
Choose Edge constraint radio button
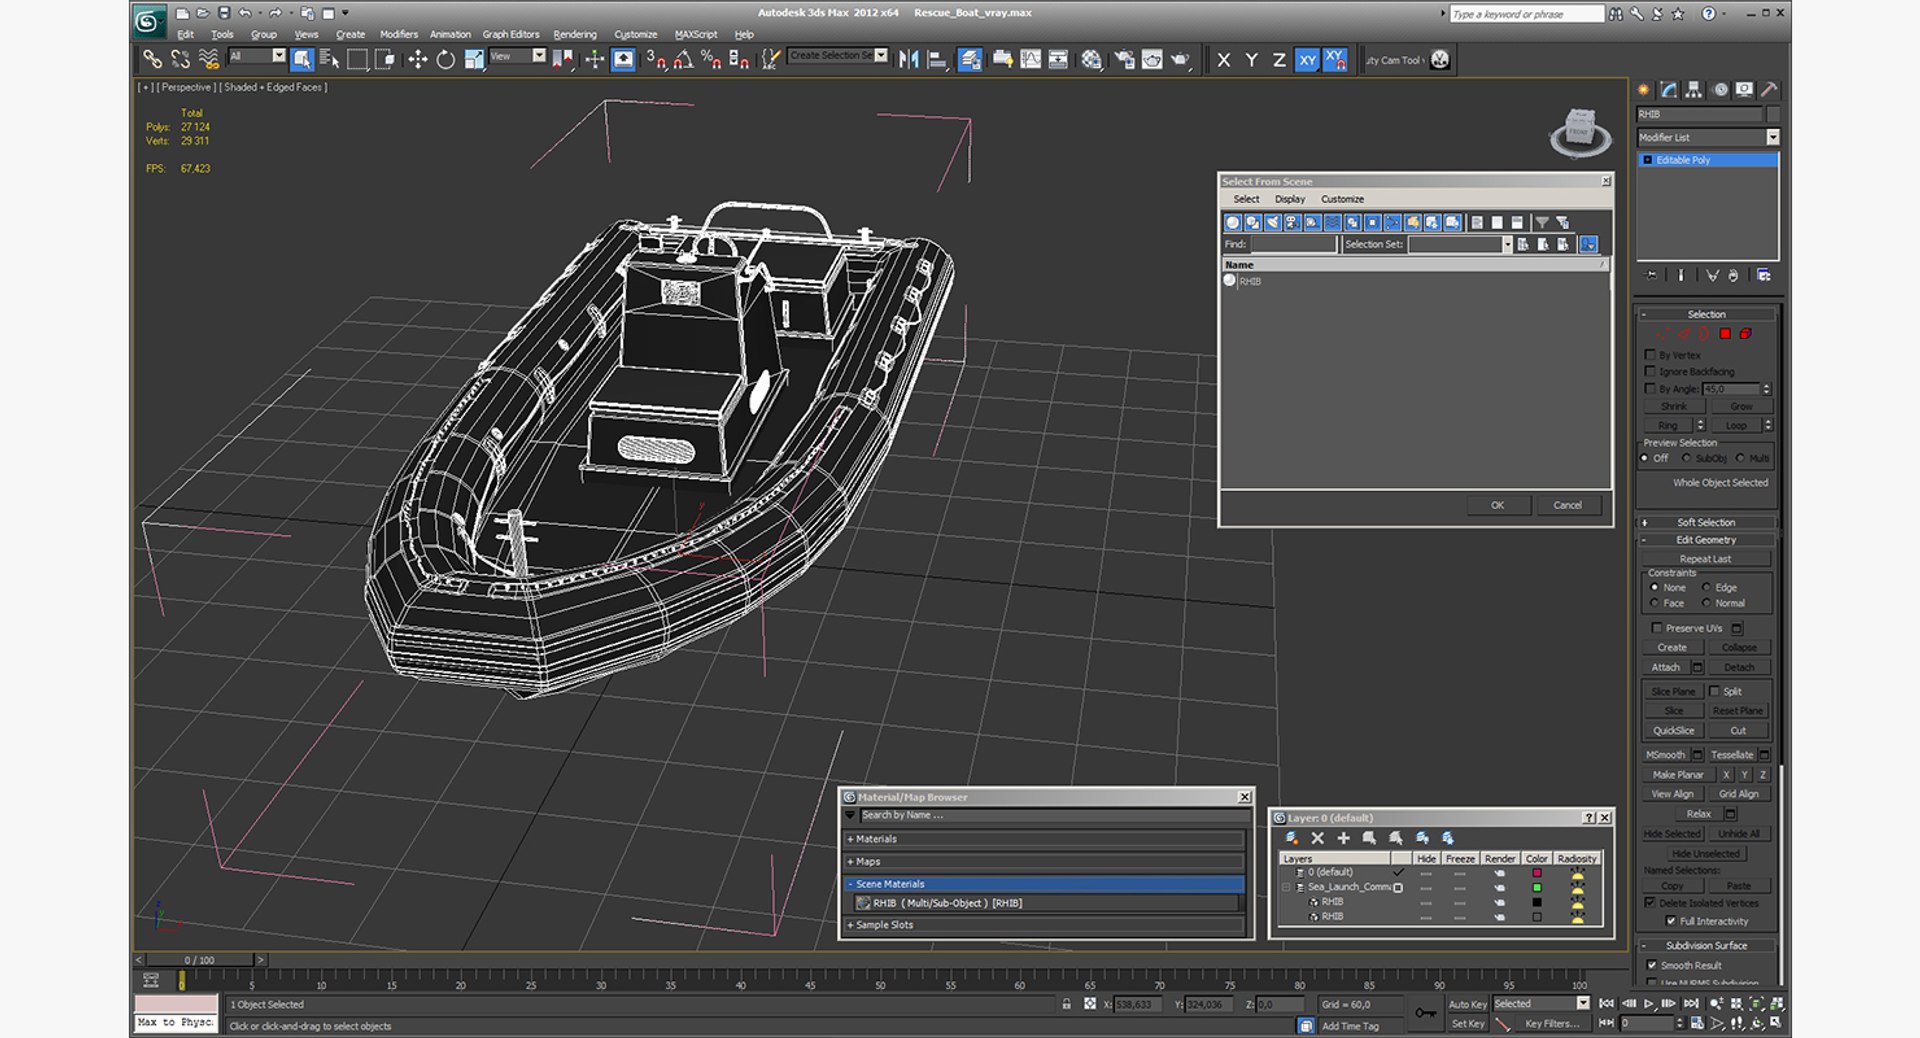(1706, 587)
